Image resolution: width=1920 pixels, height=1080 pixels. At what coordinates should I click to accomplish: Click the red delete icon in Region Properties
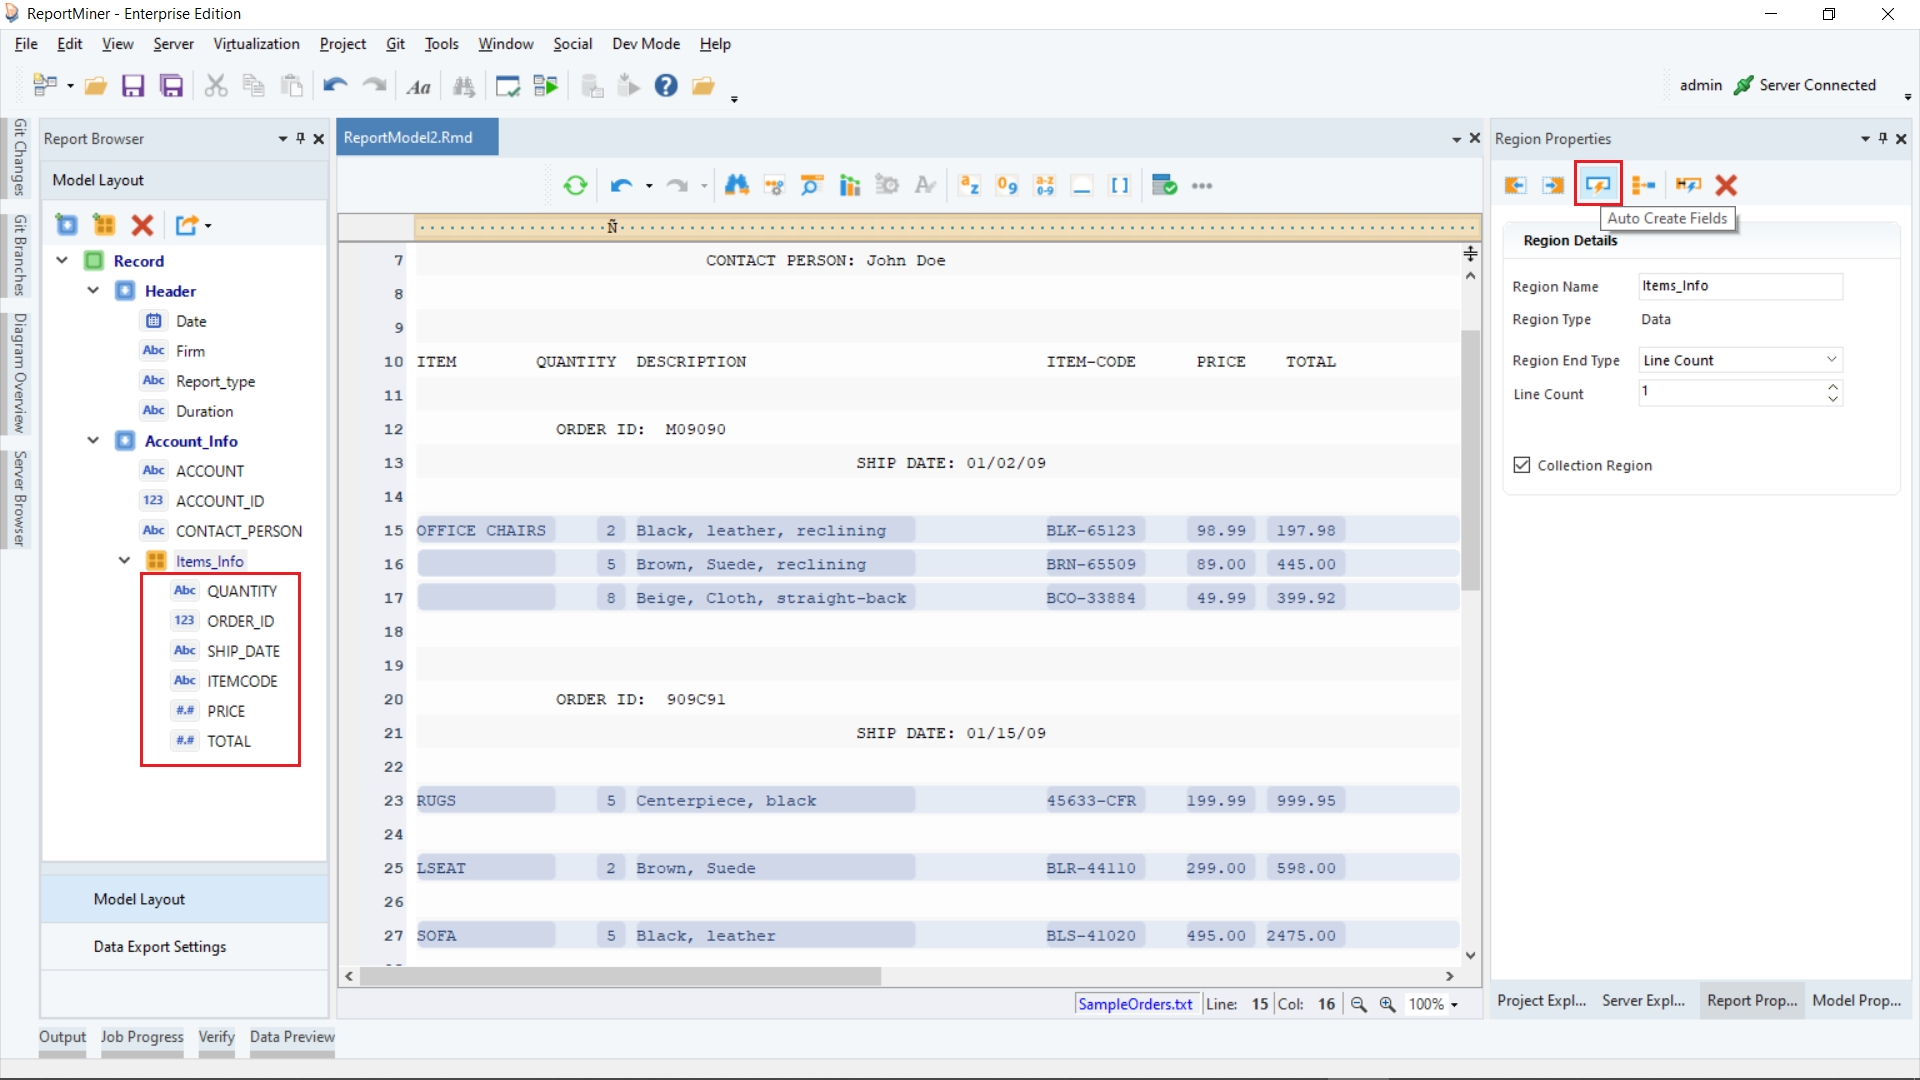1726,185
